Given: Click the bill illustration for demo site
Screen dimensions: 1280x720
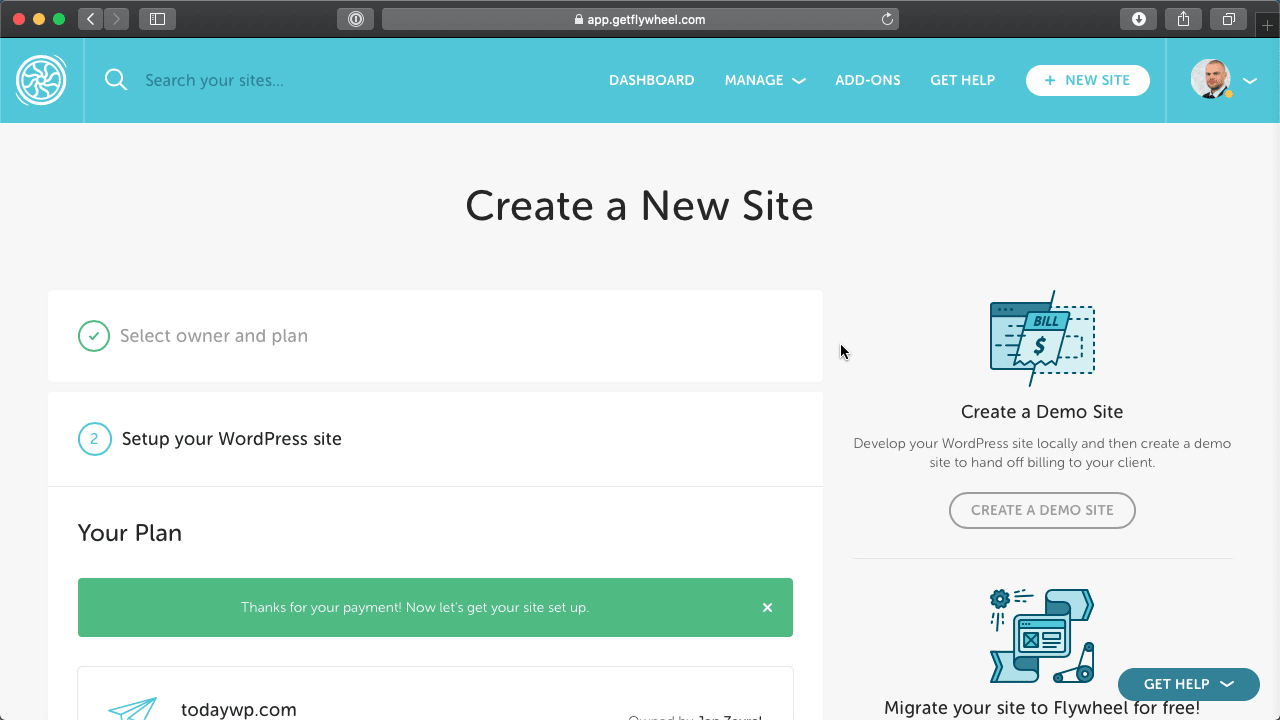Looking at the screenshot, I should click(1042, 338).
